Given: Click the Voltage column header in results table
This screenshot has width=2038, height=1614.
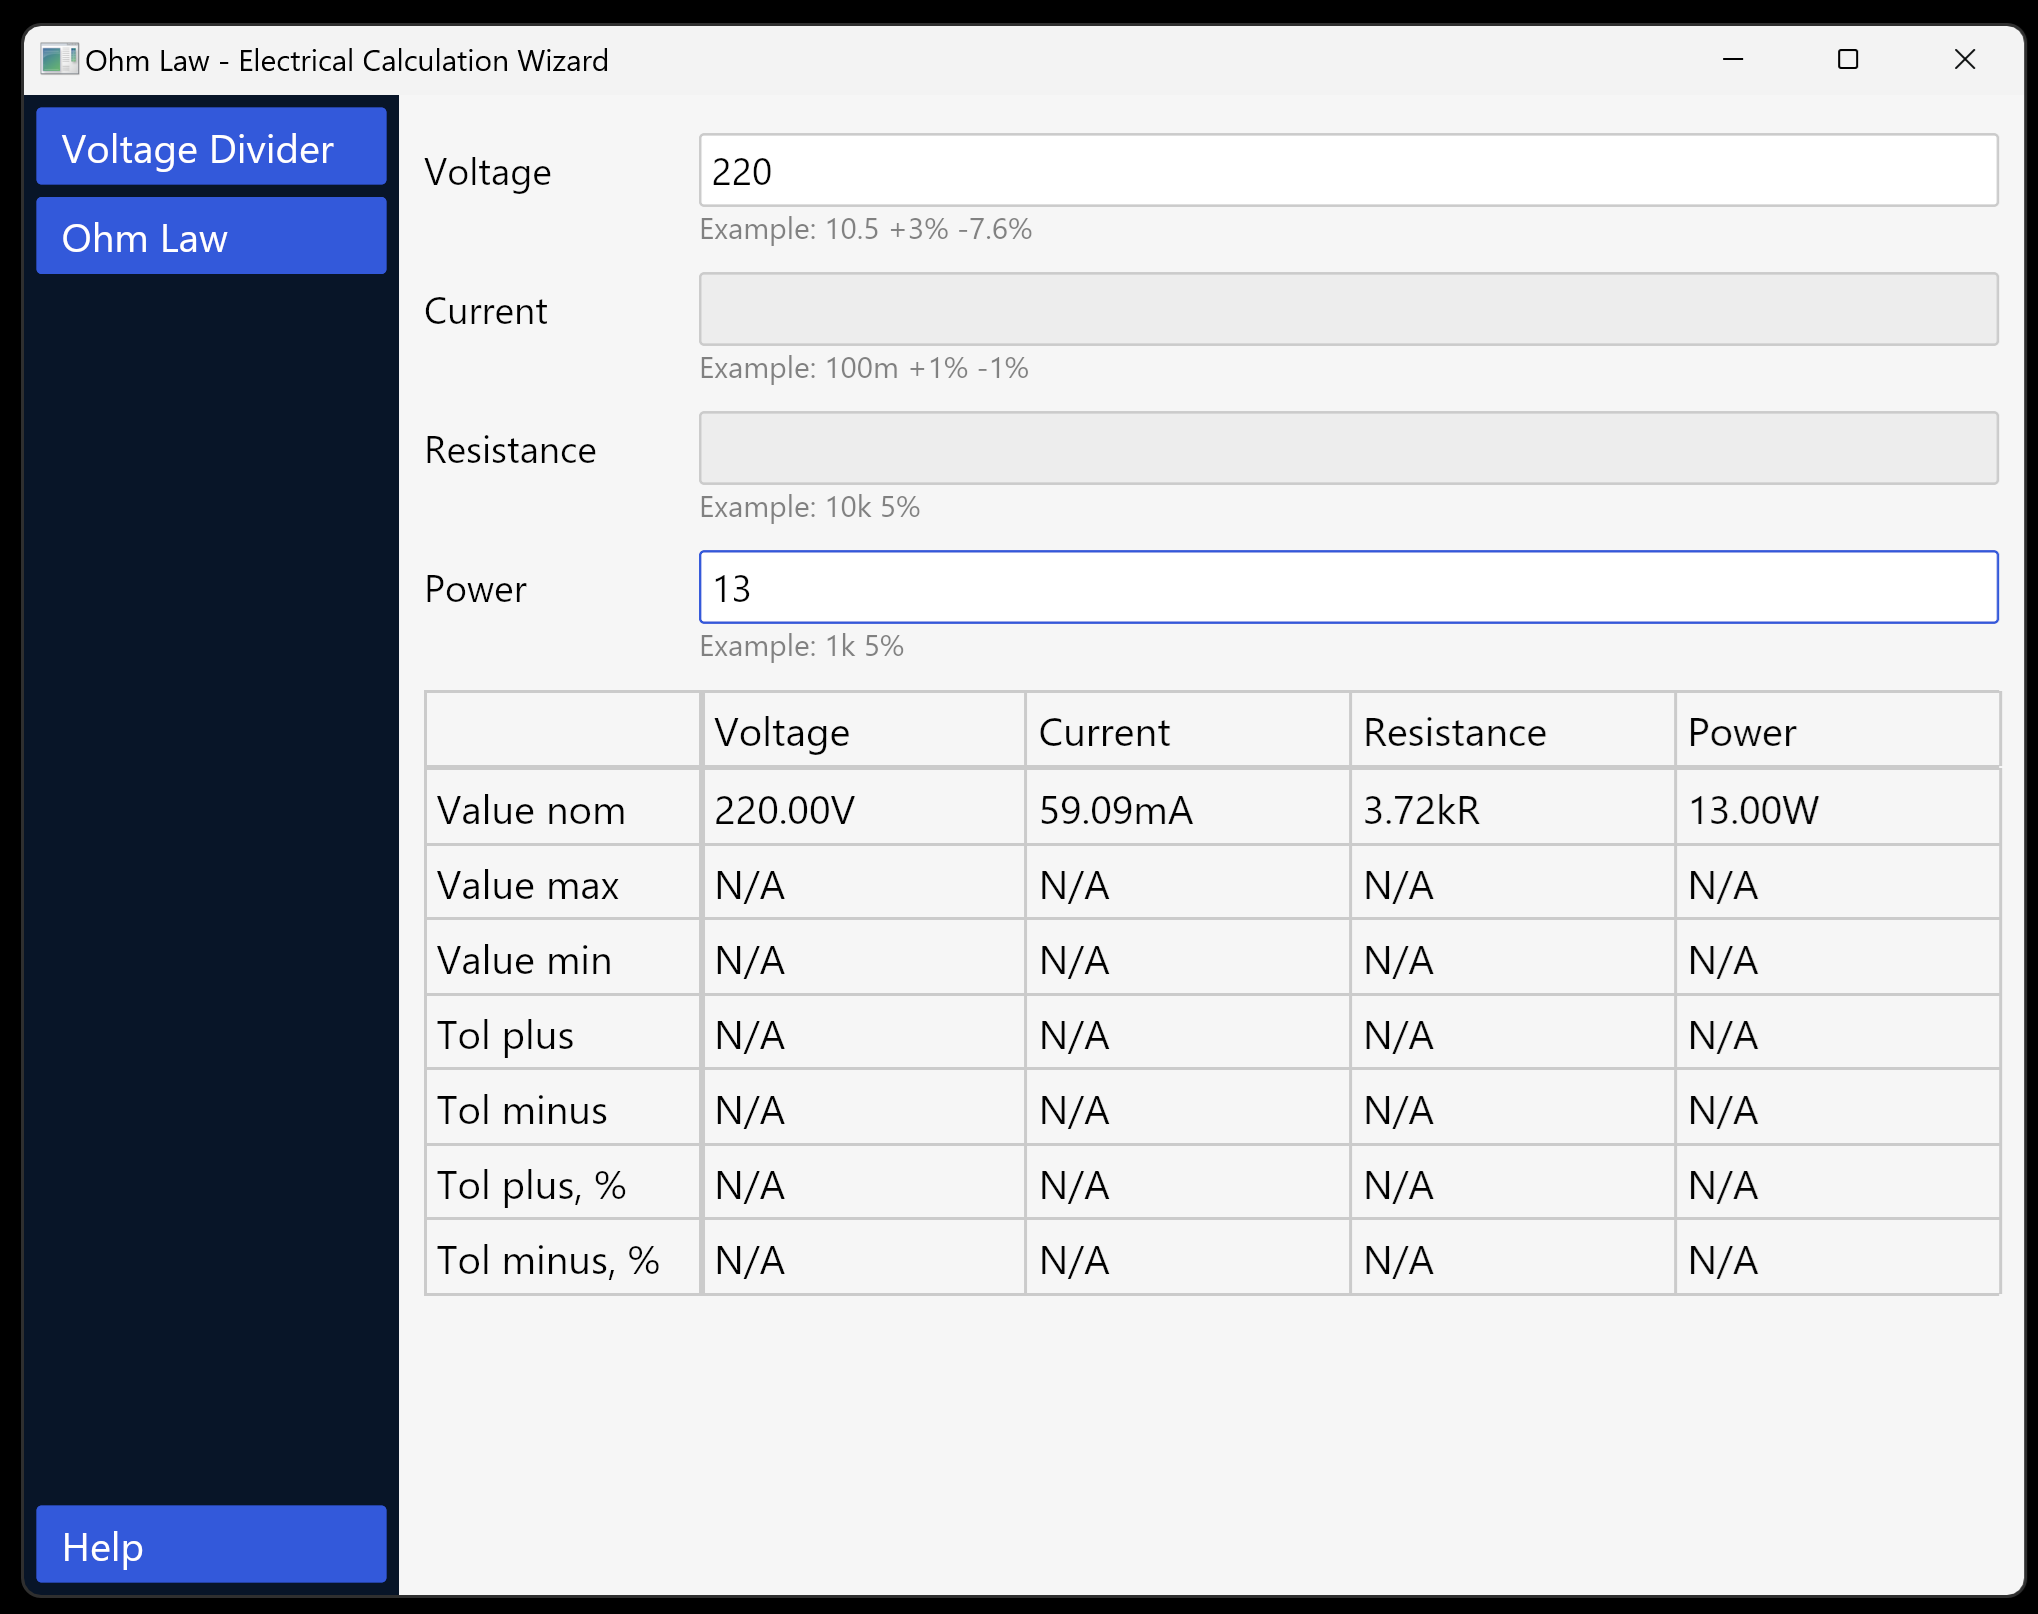Looking at the screenshot, I should click(781, 732).
